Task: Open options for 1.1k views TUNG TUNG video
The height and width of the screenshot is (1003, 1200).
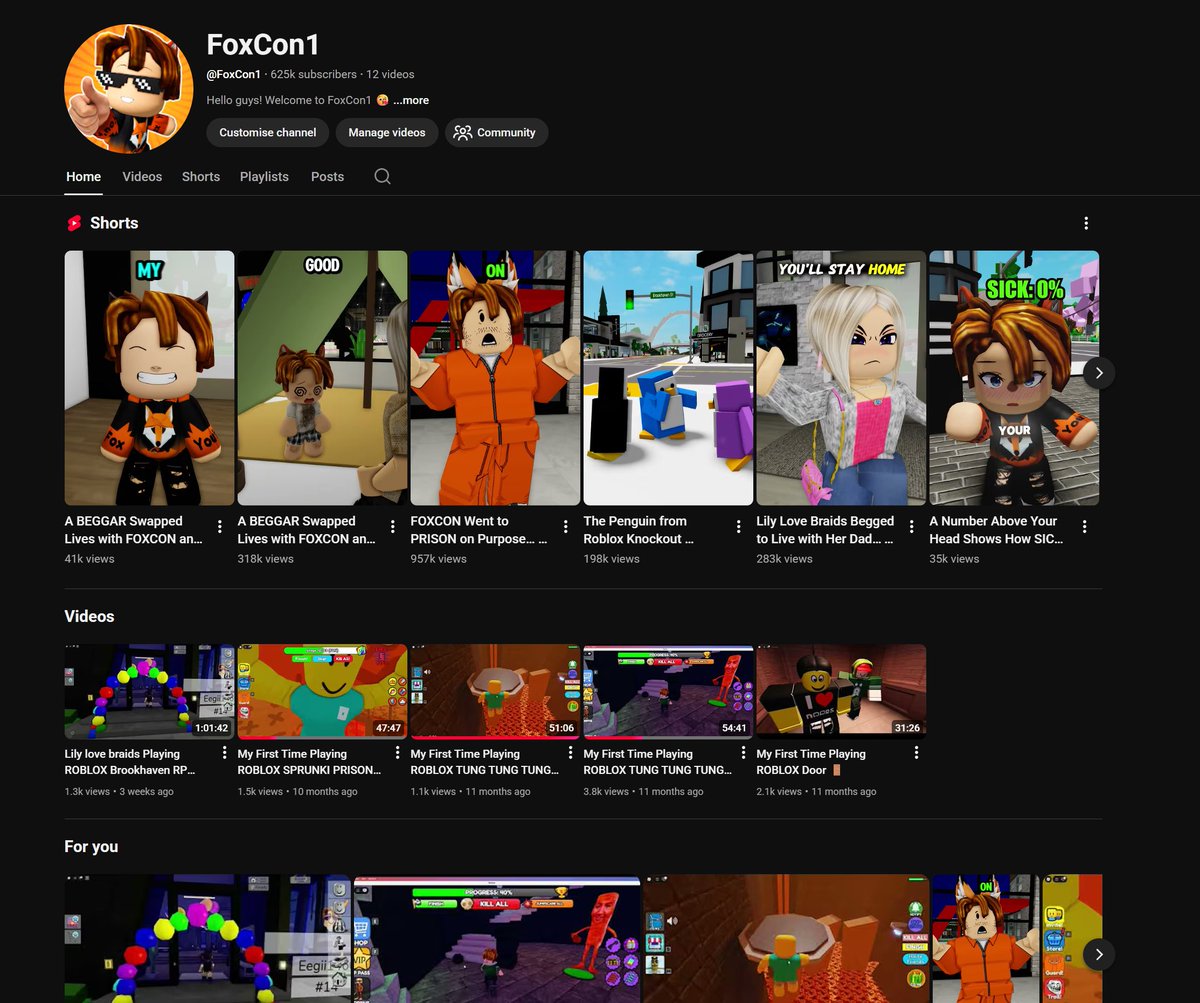Action: point(570,753)
